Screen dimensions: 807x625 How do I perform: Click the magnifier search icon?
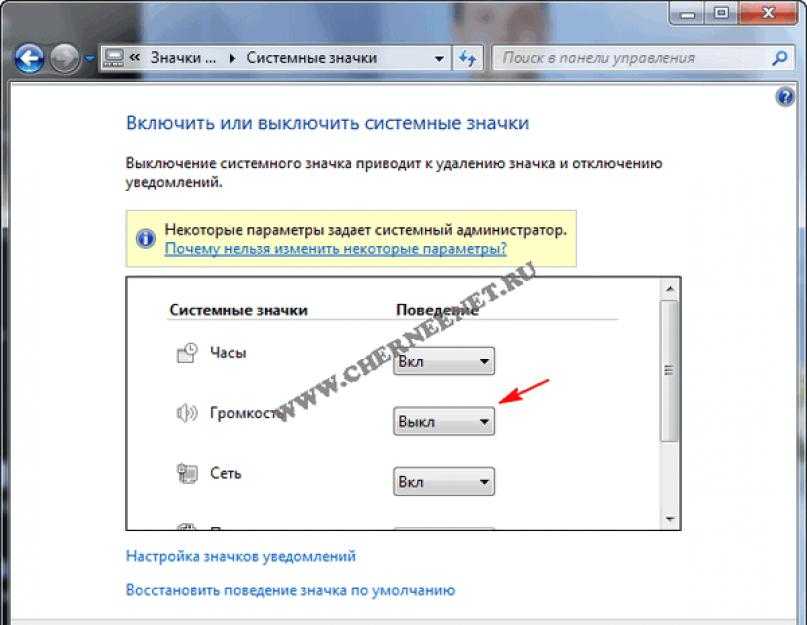pyautogui.click(x=780, y=58)
